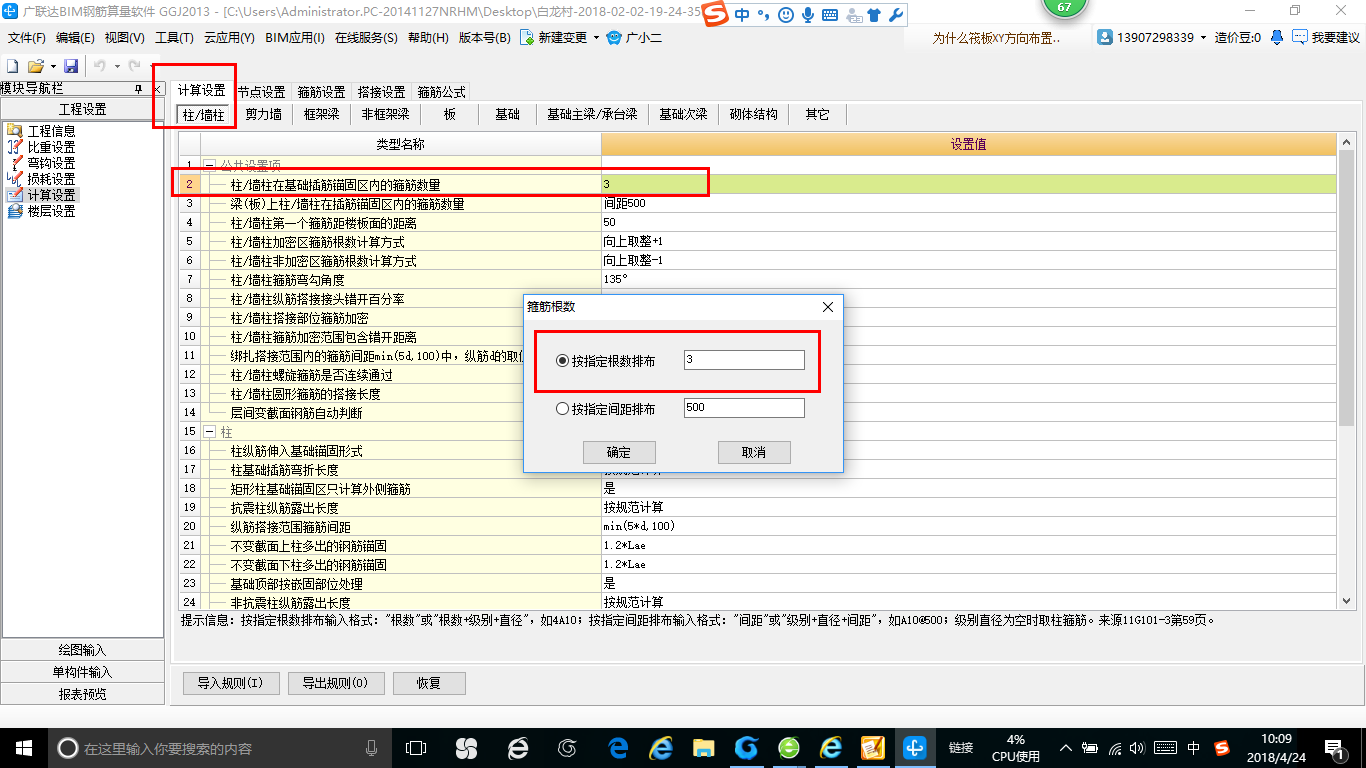Click Sogou input soft keyboard icon
The image size is (1366, 768).
(x=831, y=15)
